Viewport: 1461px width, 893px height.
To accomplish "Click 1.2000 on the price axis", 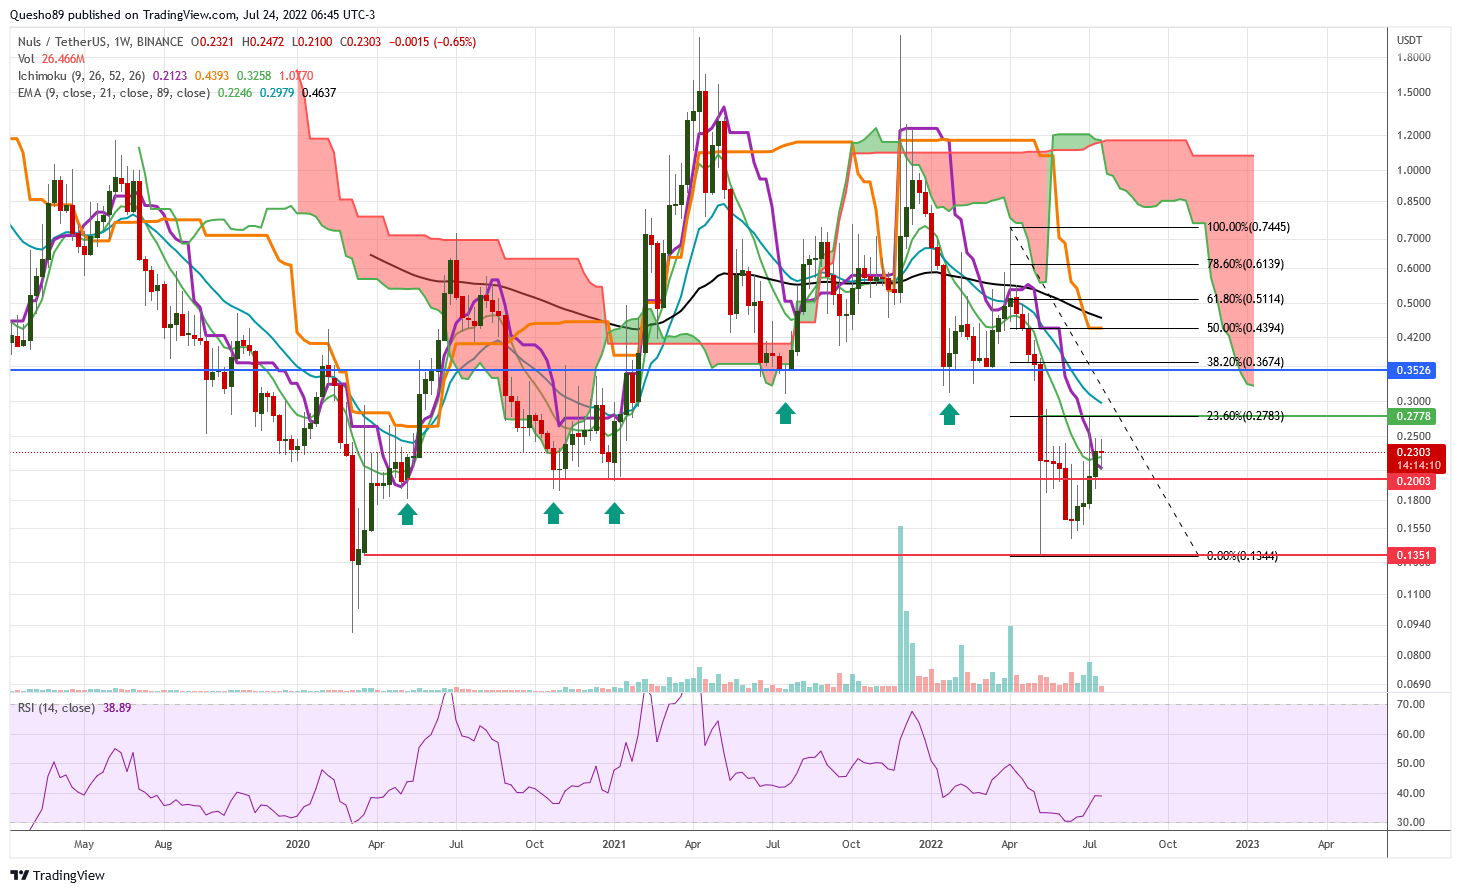I will pyautogui.click(x=1414, y=135).
